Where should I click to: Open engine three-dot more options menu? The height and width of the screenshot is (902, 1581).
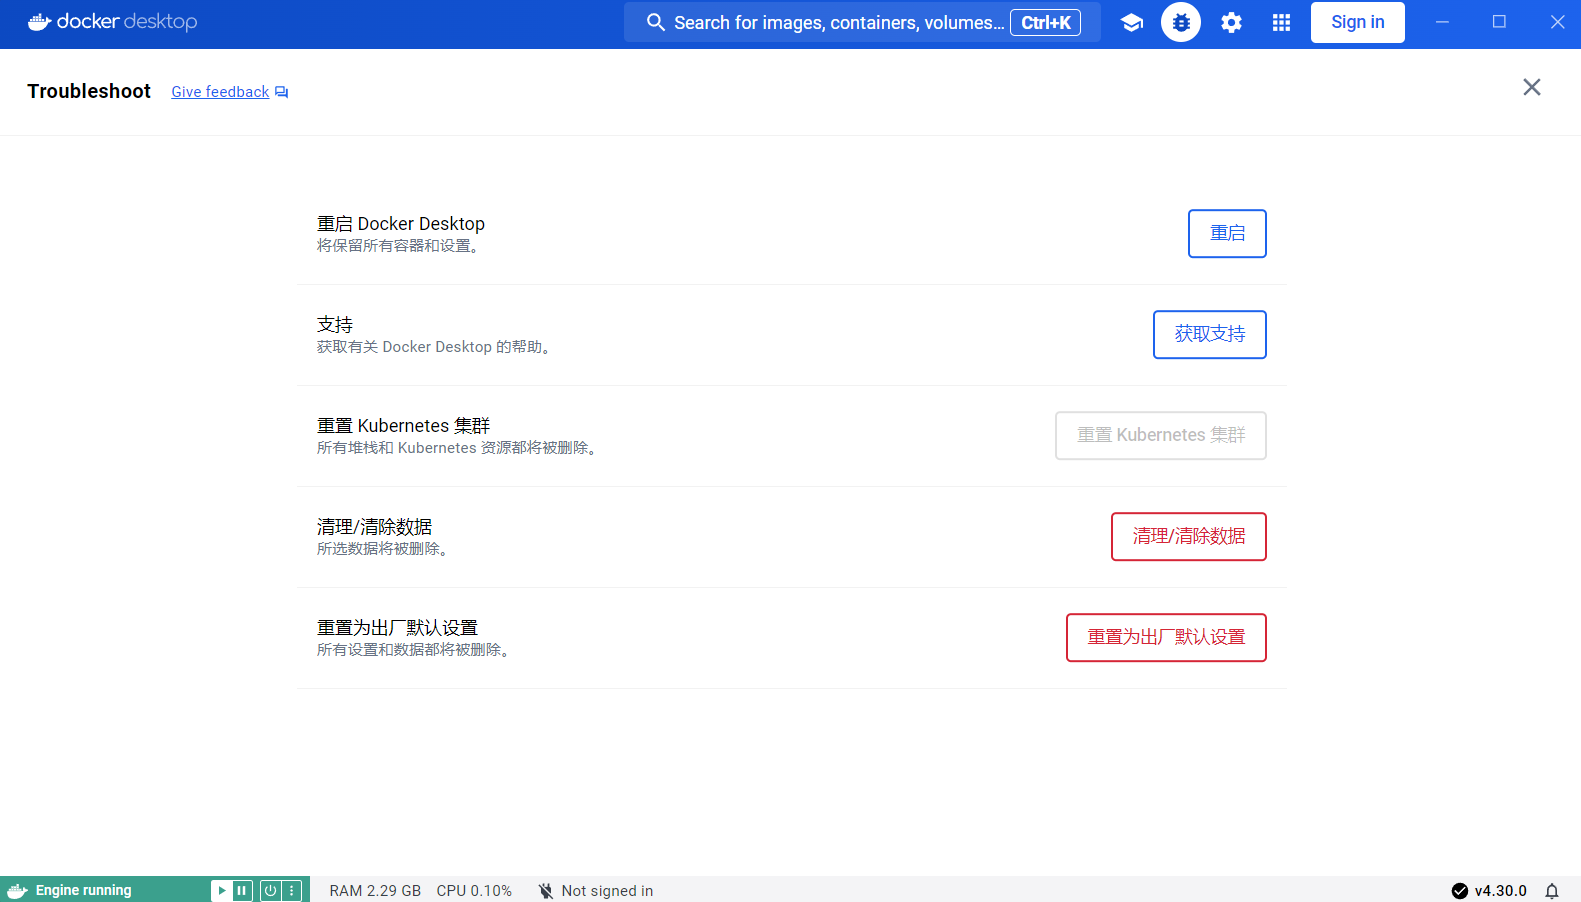click(292, 890)
